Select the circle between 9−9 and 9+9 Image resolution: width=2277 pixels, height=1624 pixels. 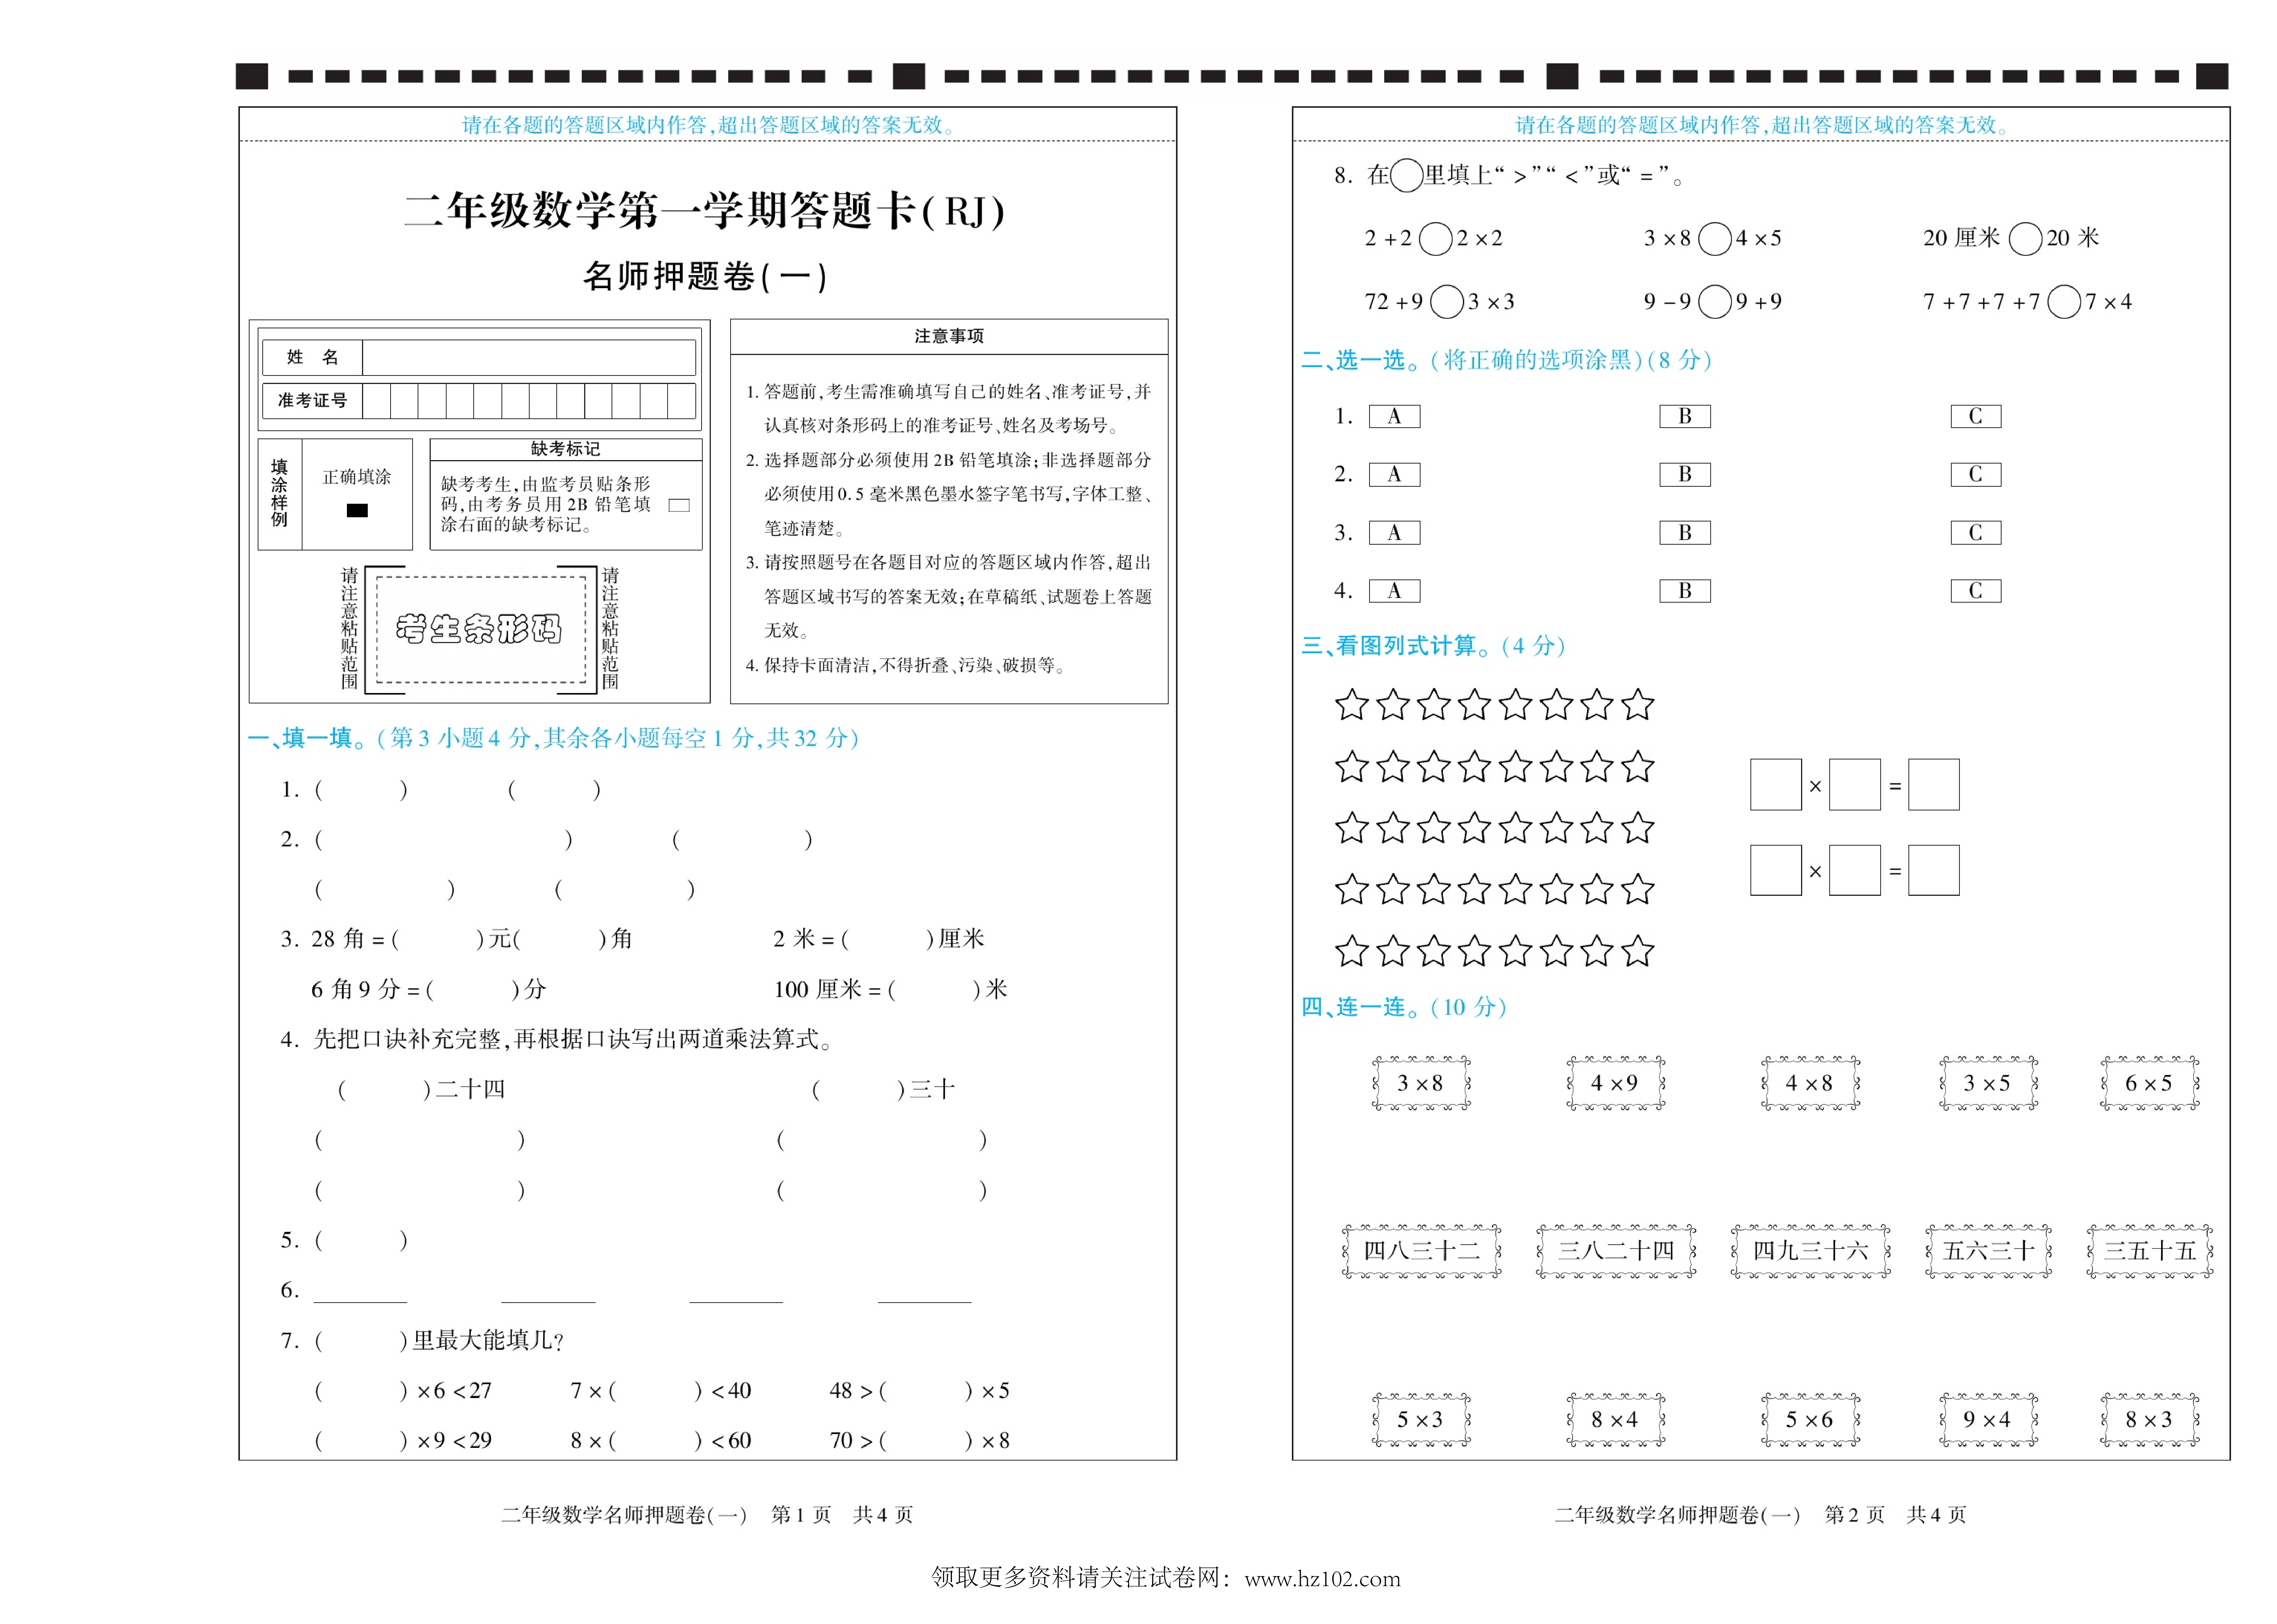click(1714, 302)
